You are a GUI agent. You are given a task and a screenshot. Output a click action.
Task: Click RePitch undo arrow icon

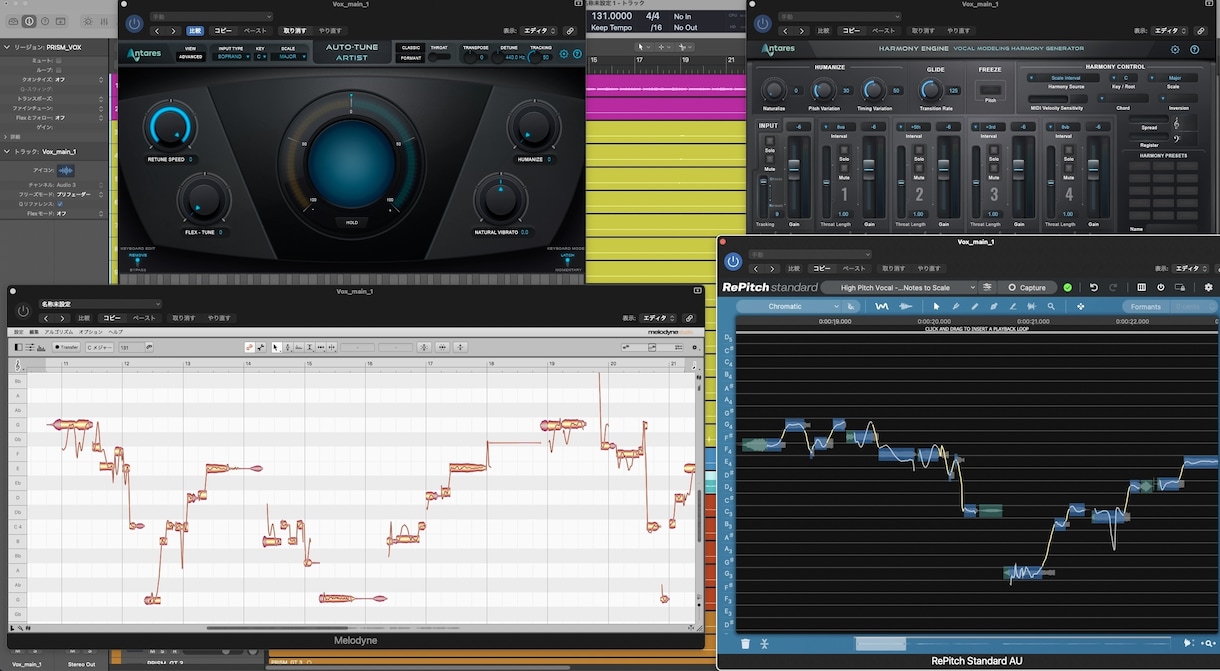click(x=1094, y=287)
